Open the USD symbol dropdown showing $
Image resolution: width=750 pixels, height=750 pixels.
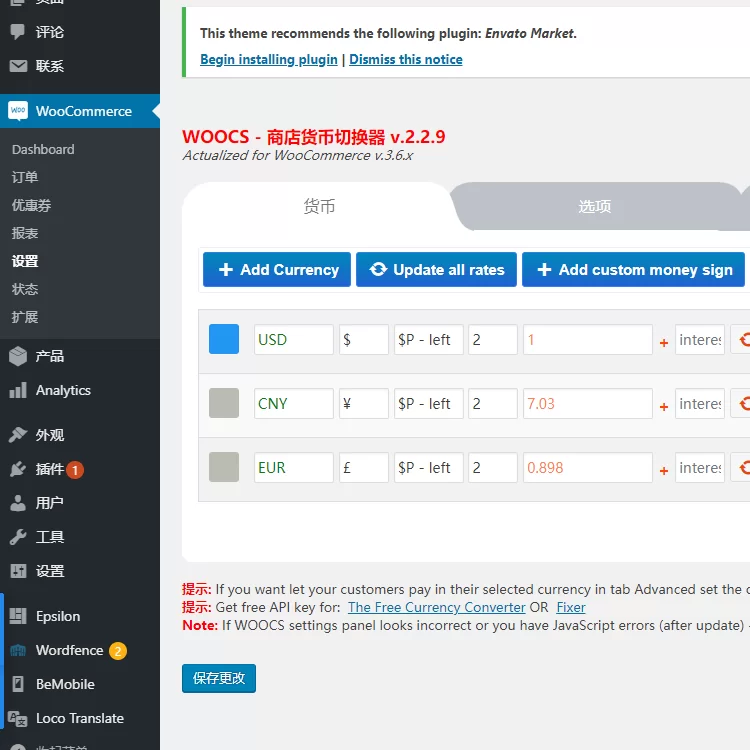[364, 340]
